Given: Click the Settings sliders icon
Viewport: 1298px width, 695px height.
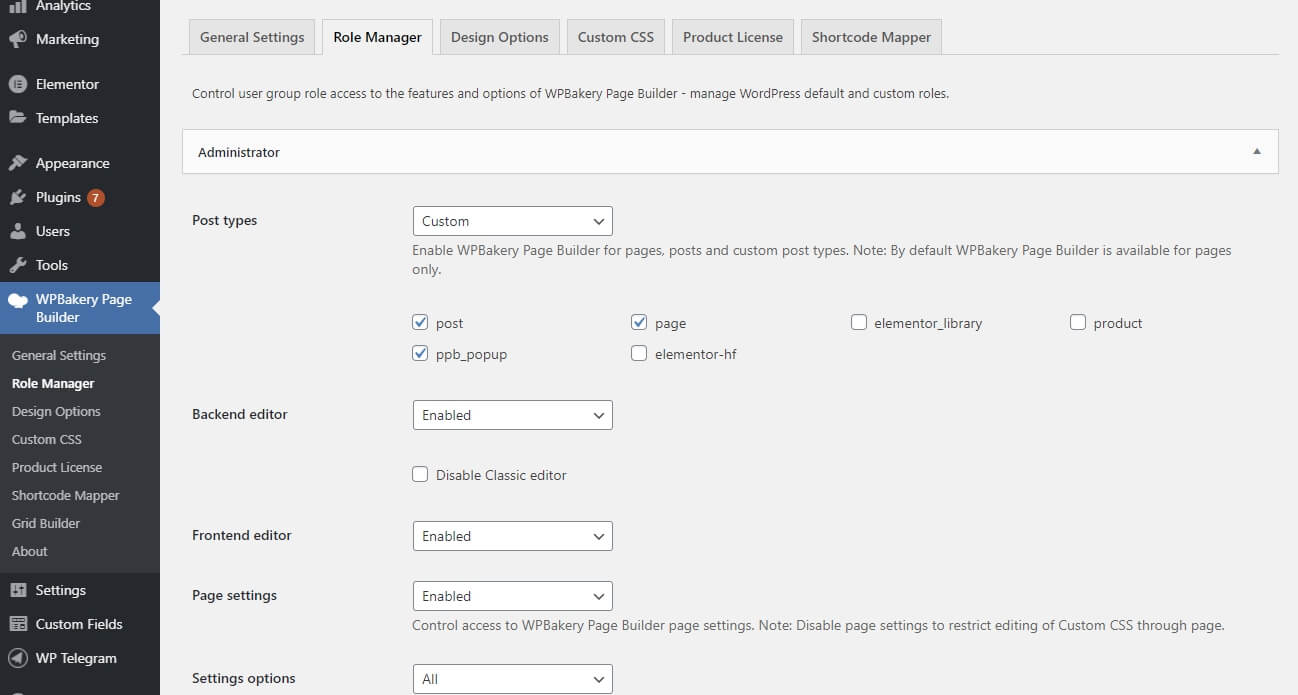Looking at the screenshot, I should point(18,590).
